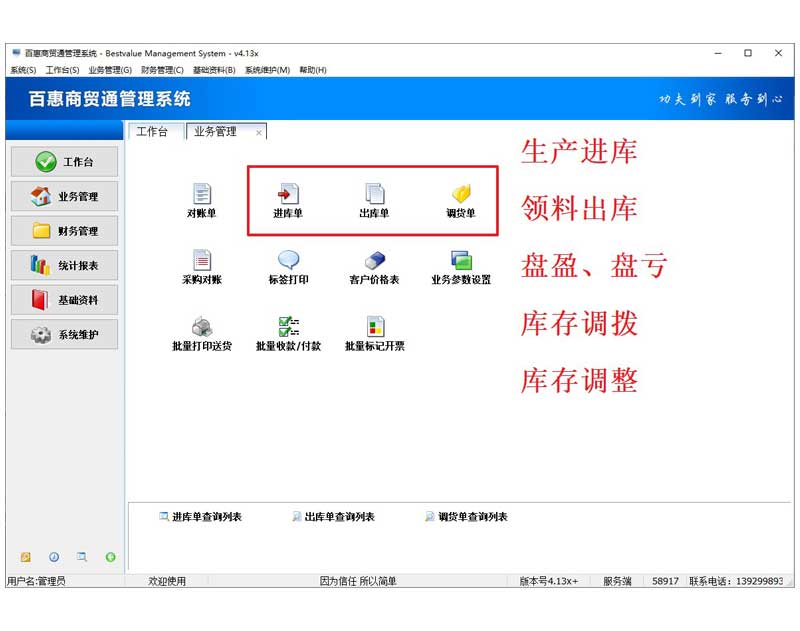
Task: Open the 系统(S) menu
Action: click(23, 70)
